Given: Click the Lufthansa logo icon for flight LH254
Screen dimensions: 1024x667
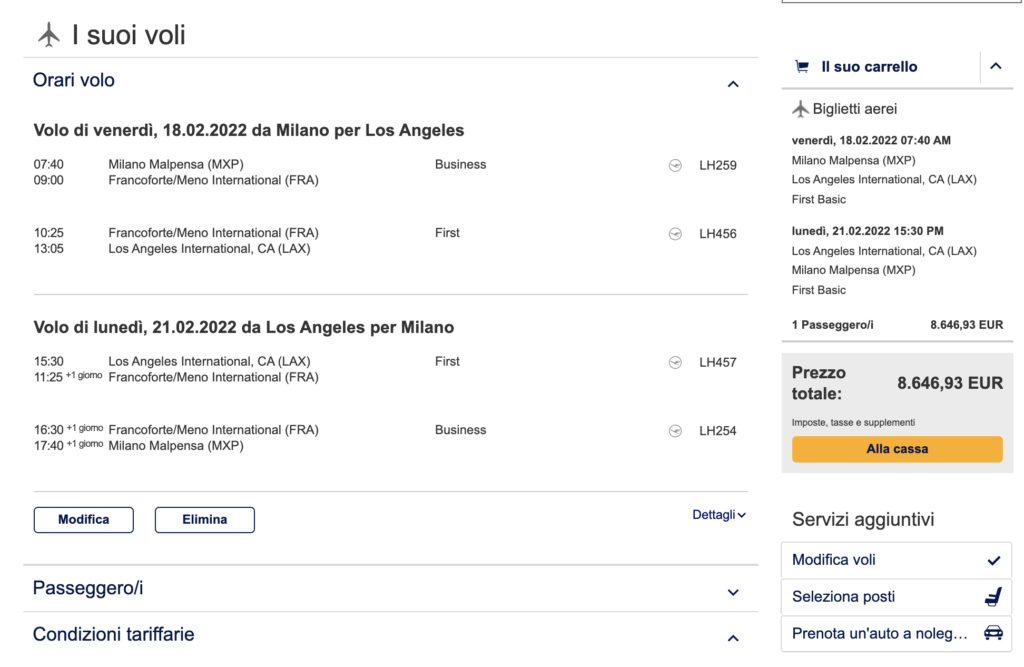Looking at the screenshot, I should click(675, 431).
